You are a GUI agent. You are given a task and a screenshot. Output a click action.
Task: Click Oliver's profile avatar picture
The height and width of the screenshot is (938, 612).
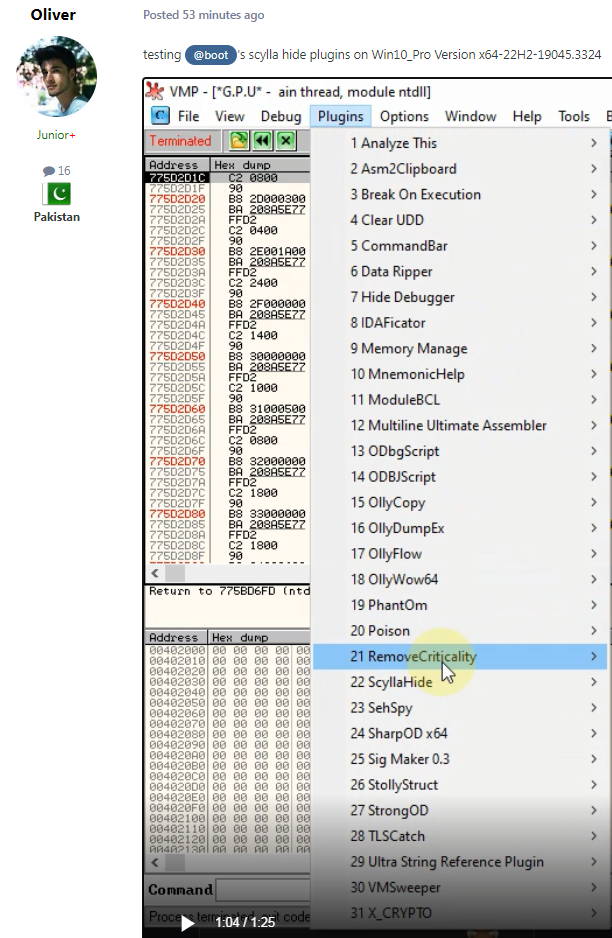[57, 76]
